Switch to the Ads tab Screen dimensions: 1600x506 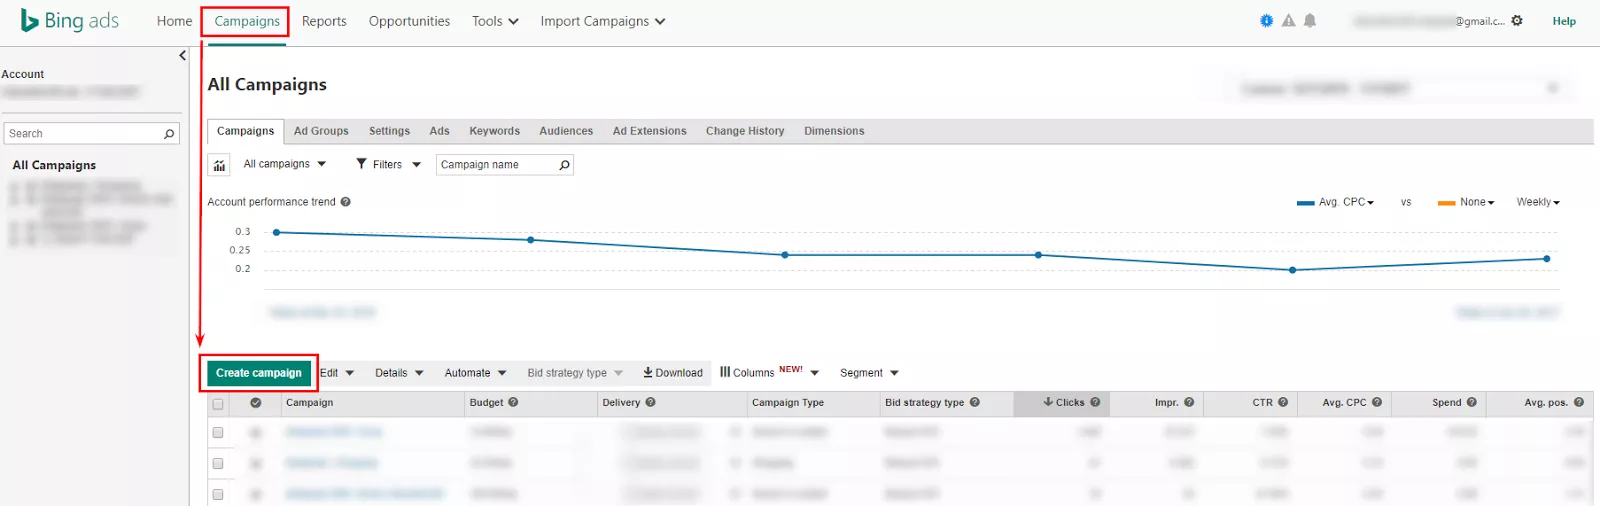440,131
